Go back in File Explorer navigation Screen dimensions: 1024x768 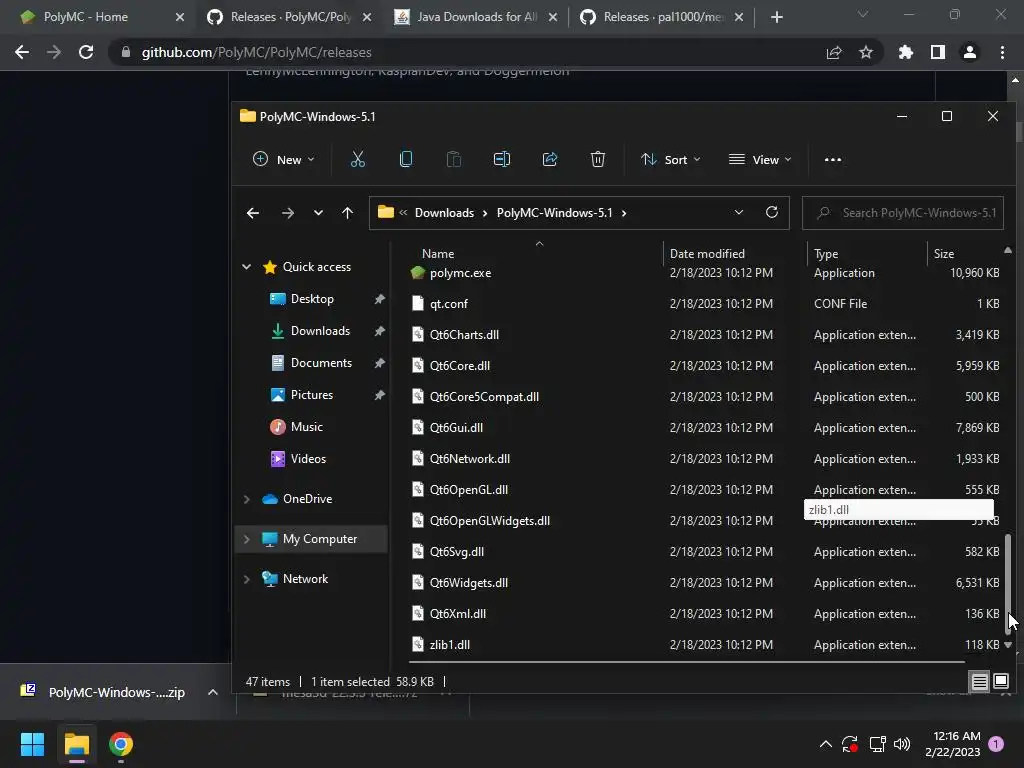point(253,213)
